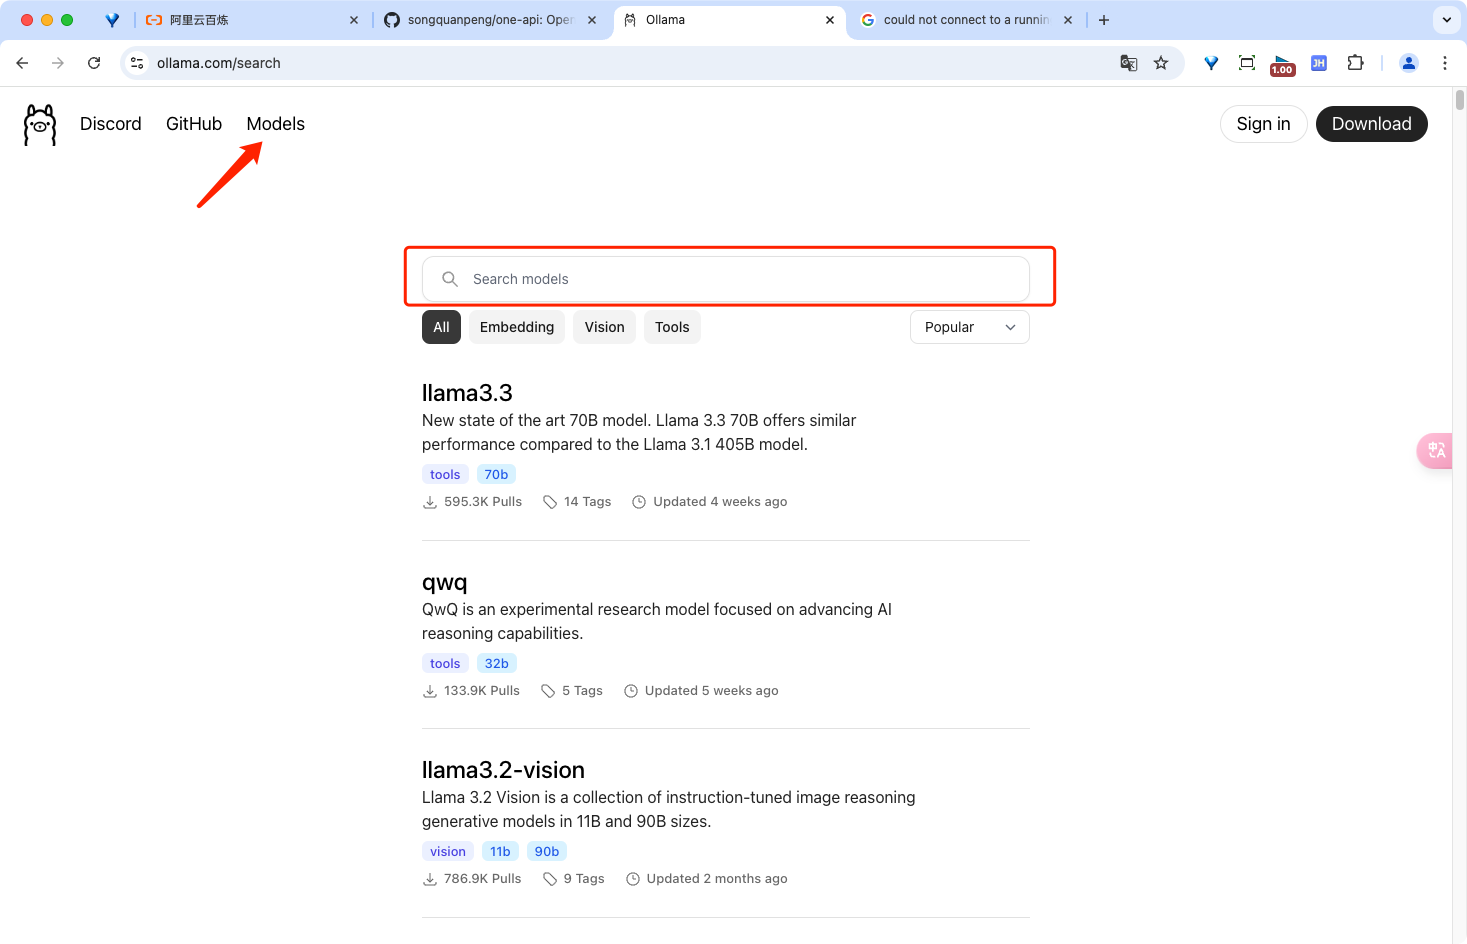1467x944 pixels.
Task: Click the pink floating translate widget
Action: (x=1435, y=451)
